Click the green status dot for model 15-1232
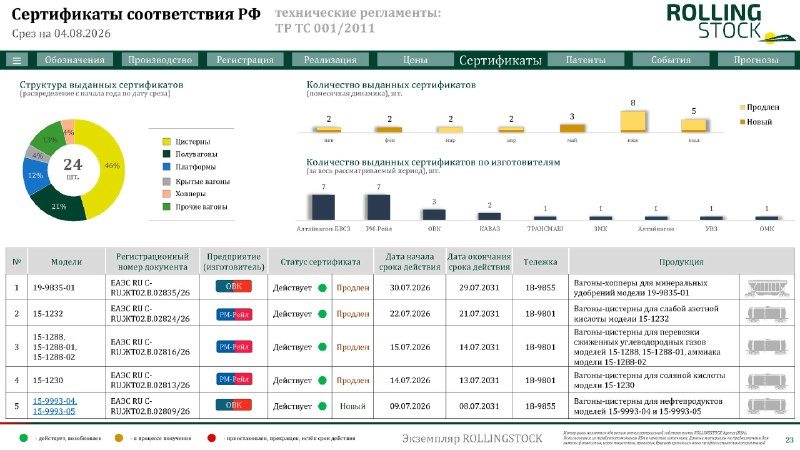 [322, 314]
